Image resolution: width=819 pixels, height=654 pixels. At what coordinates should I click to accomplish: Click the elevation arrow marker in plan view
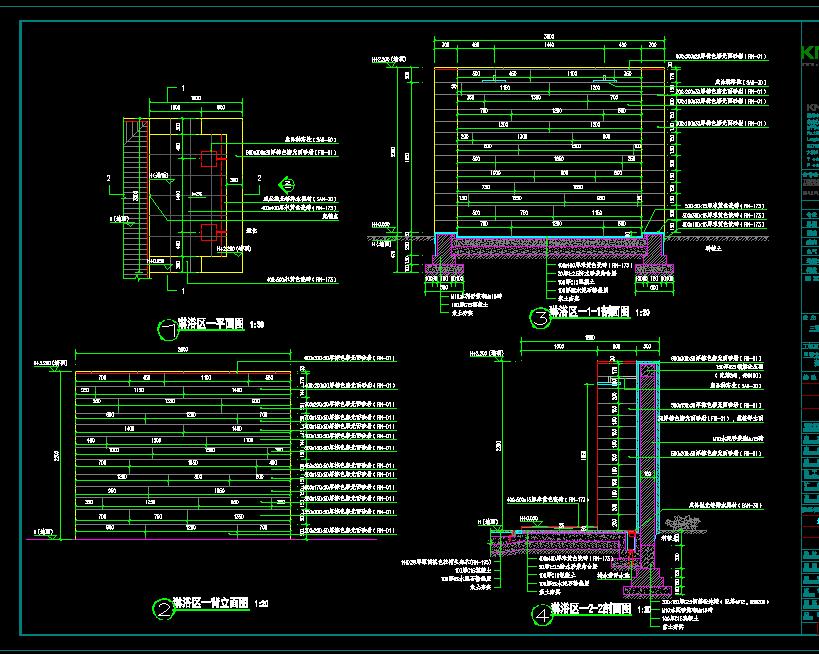pos(286,184)
